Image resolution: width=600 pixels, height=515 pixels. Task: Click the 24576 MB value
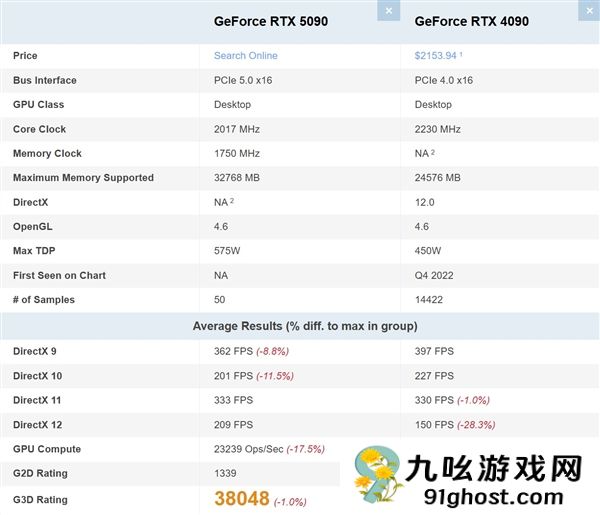coord(438,178)
